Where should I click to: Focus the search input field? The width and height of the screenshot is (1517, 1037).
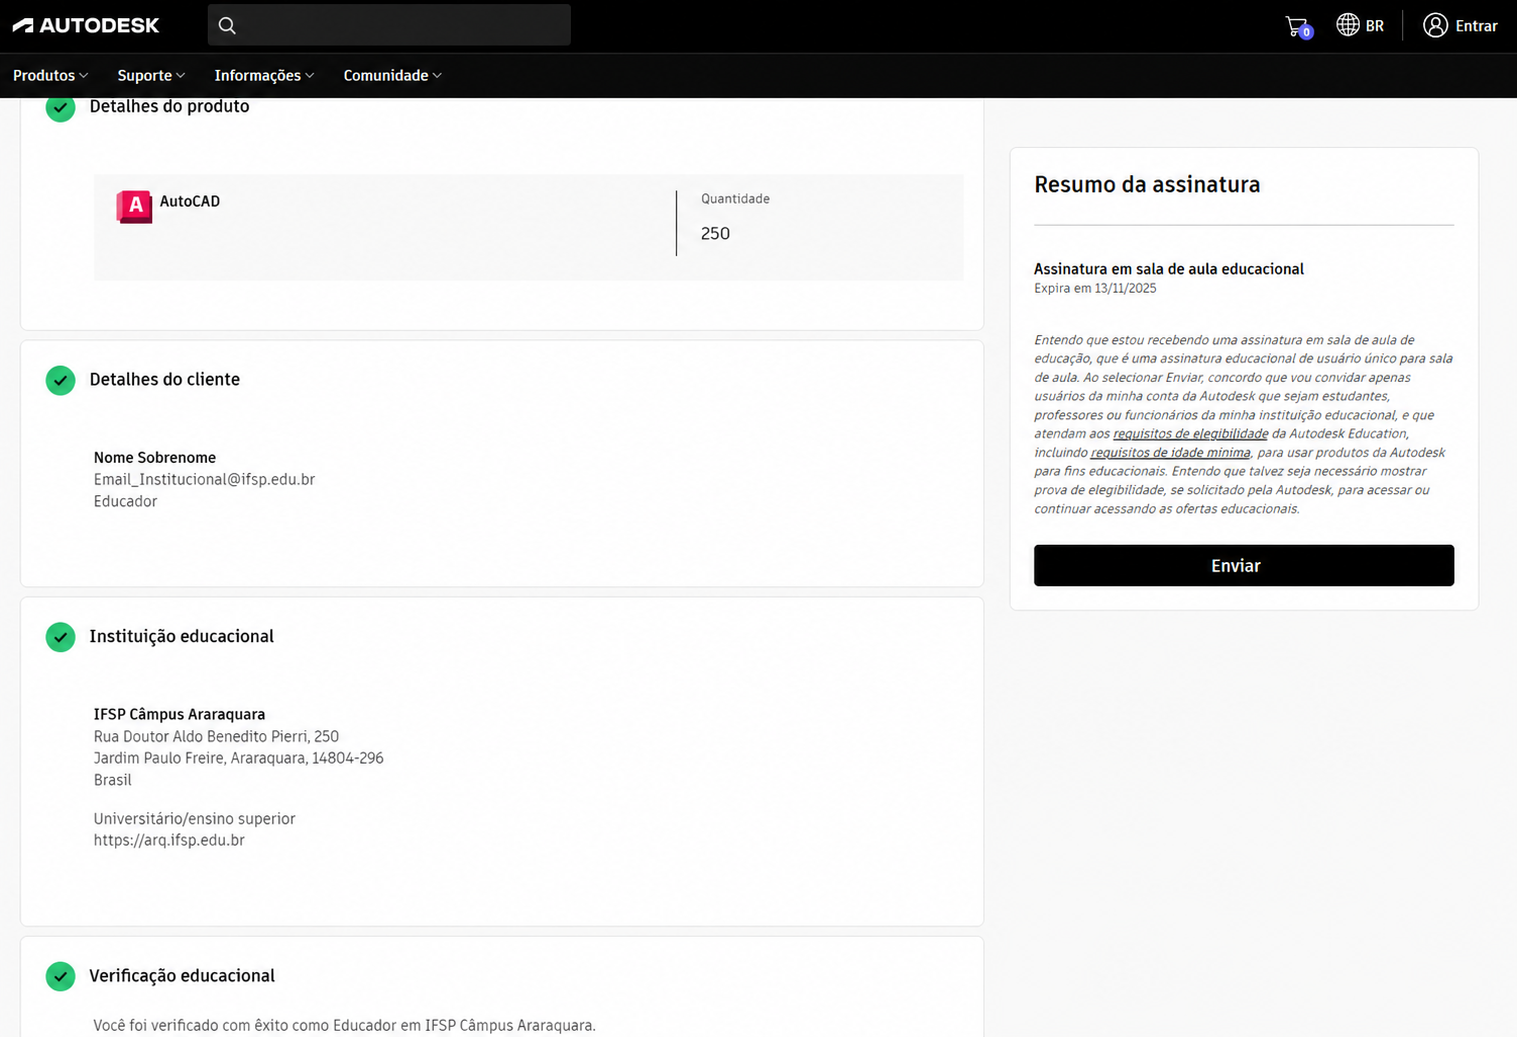pyautogui.click(x=389, y=25)
